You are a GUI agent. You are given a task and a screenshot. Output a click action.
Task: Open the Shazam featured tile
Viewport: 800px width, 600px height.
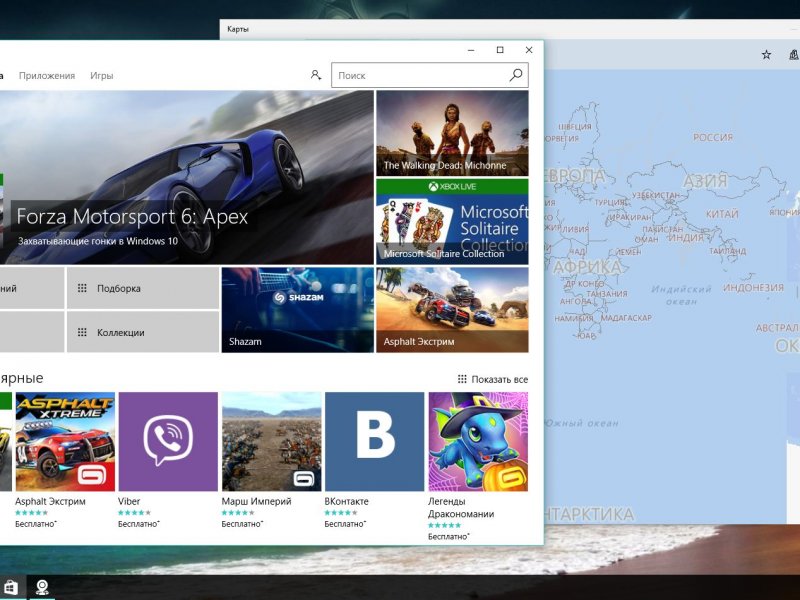(297, 310)
